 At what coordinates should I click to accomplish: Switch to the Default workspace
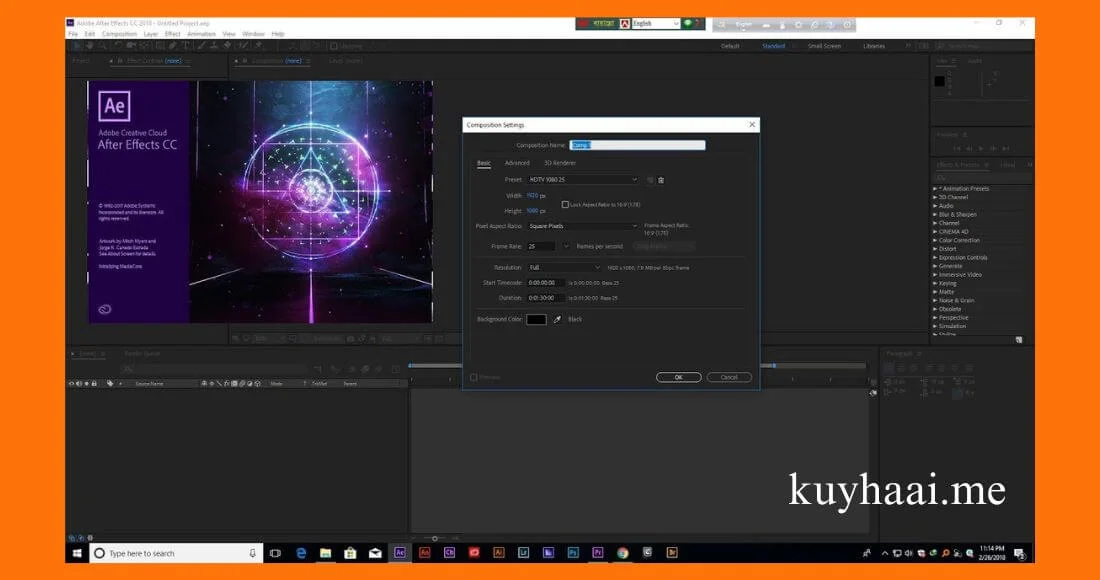click(730, 46)
